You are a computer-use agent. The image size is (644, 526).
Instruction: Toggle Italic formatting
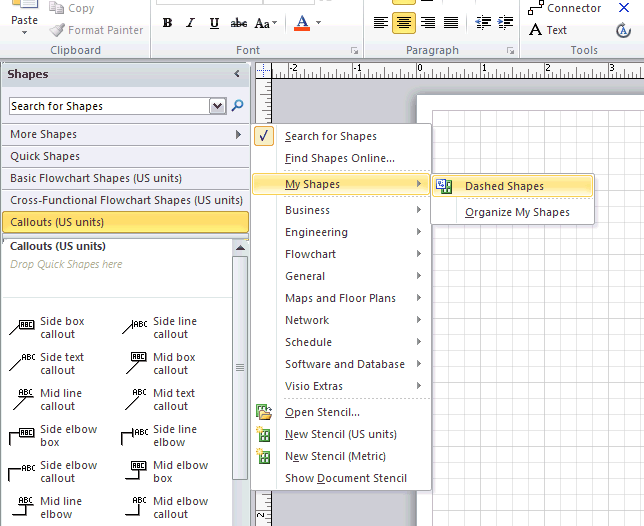tap(190, 23)
